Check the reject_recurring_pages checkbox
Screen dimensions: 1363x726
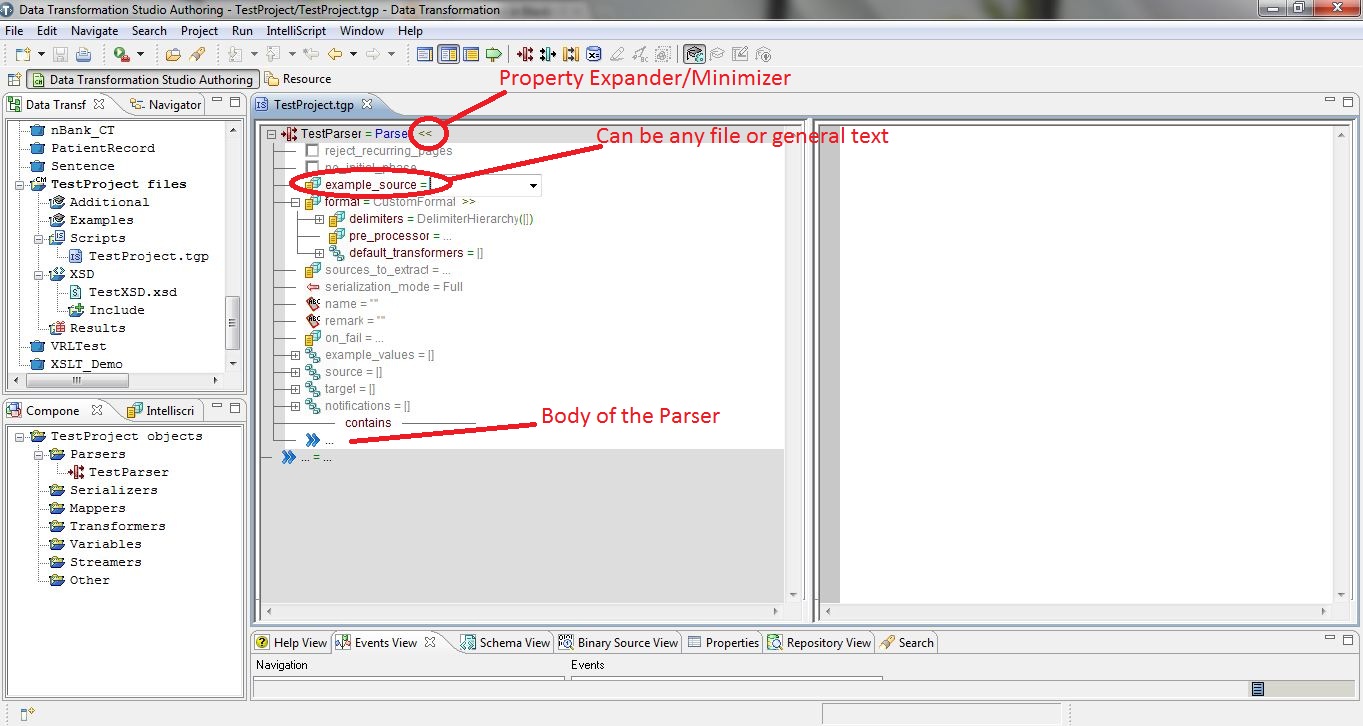[x=313, y=150]
